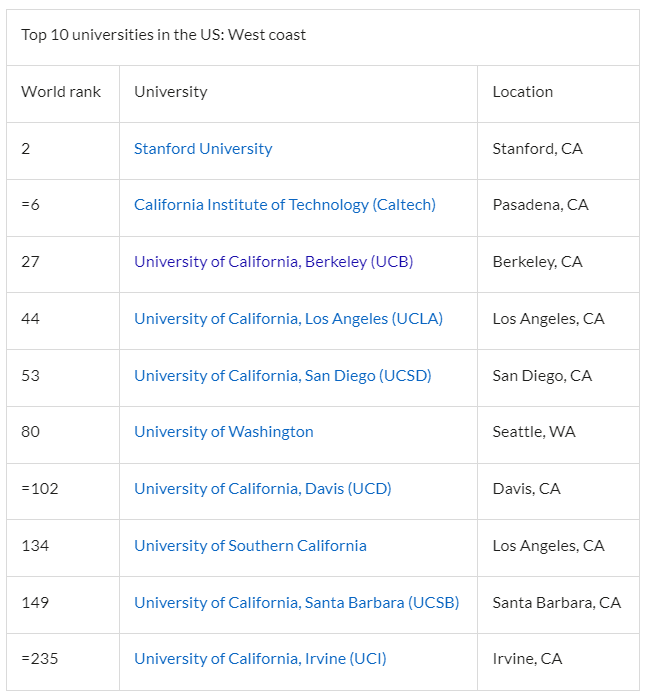Viewport: 646px width, 693px height.
Task: Click California Institute of Technology (Caltech) link
Action: pos(285,205)
